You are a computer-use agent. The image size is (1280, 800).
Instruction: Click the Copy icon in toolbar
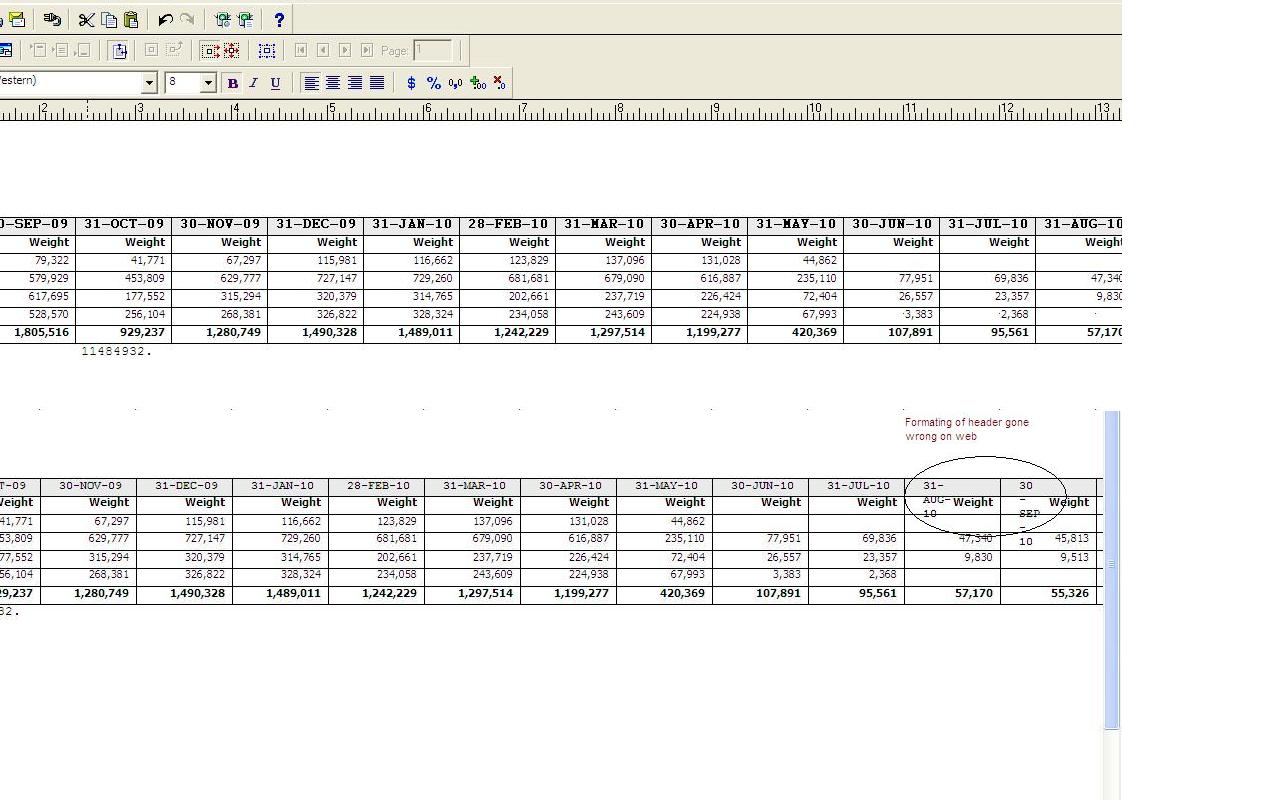(109, 19)
